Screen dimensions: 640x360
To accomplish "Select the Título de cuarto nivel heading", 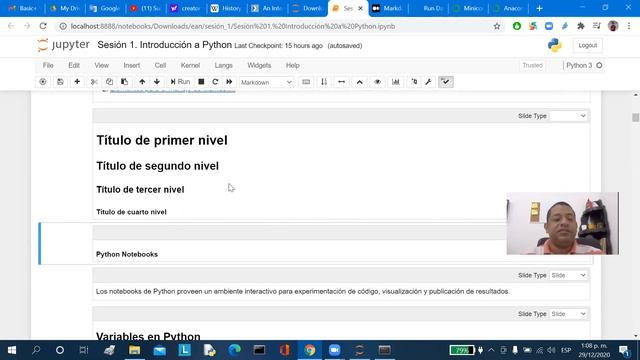I will (x=131, y=212).
